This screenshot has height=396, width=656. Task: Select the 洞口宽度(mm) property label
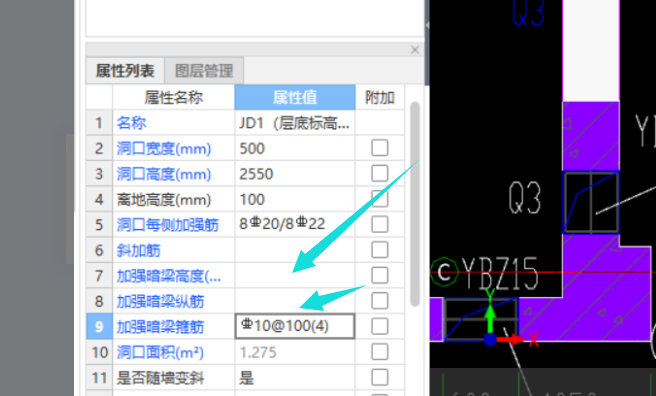[164, 148]
